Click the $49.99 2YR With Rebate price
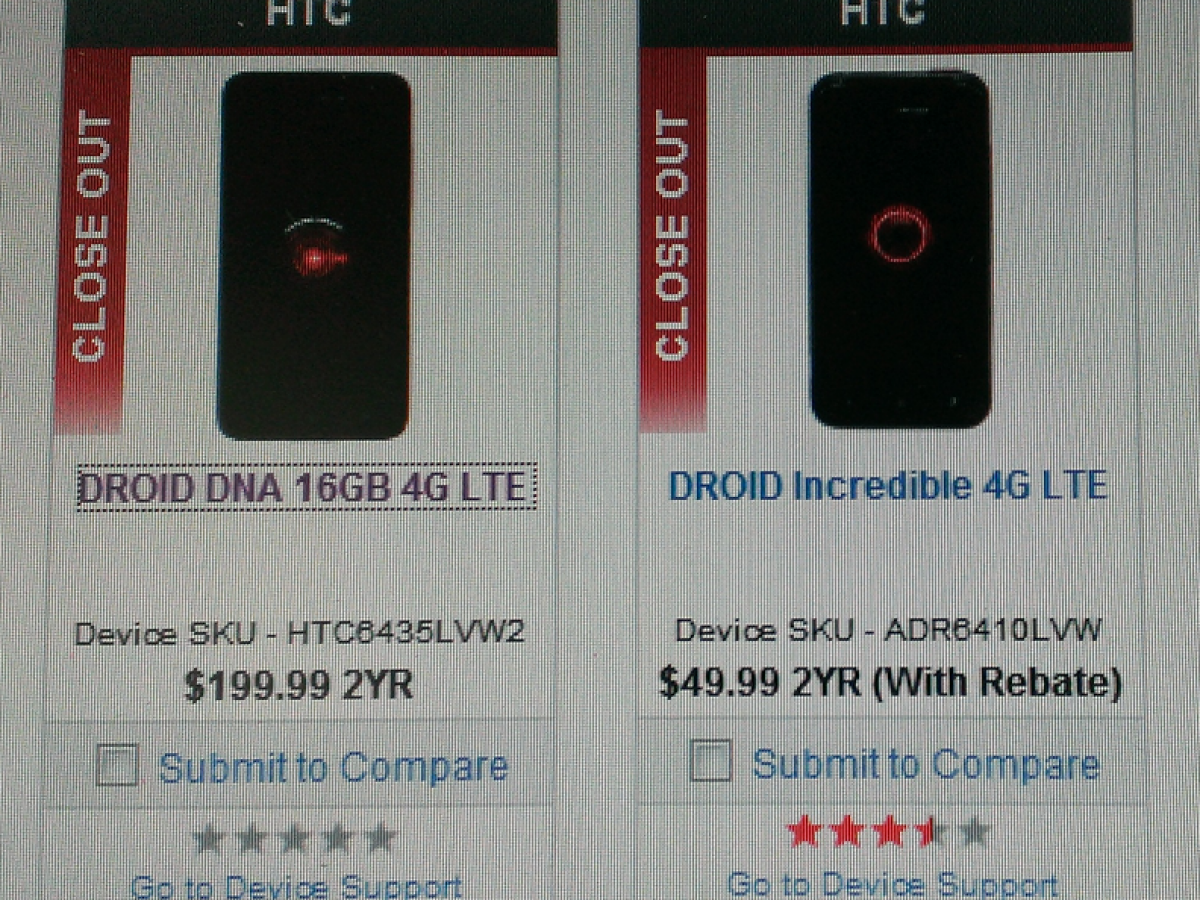 pos(890,682)
